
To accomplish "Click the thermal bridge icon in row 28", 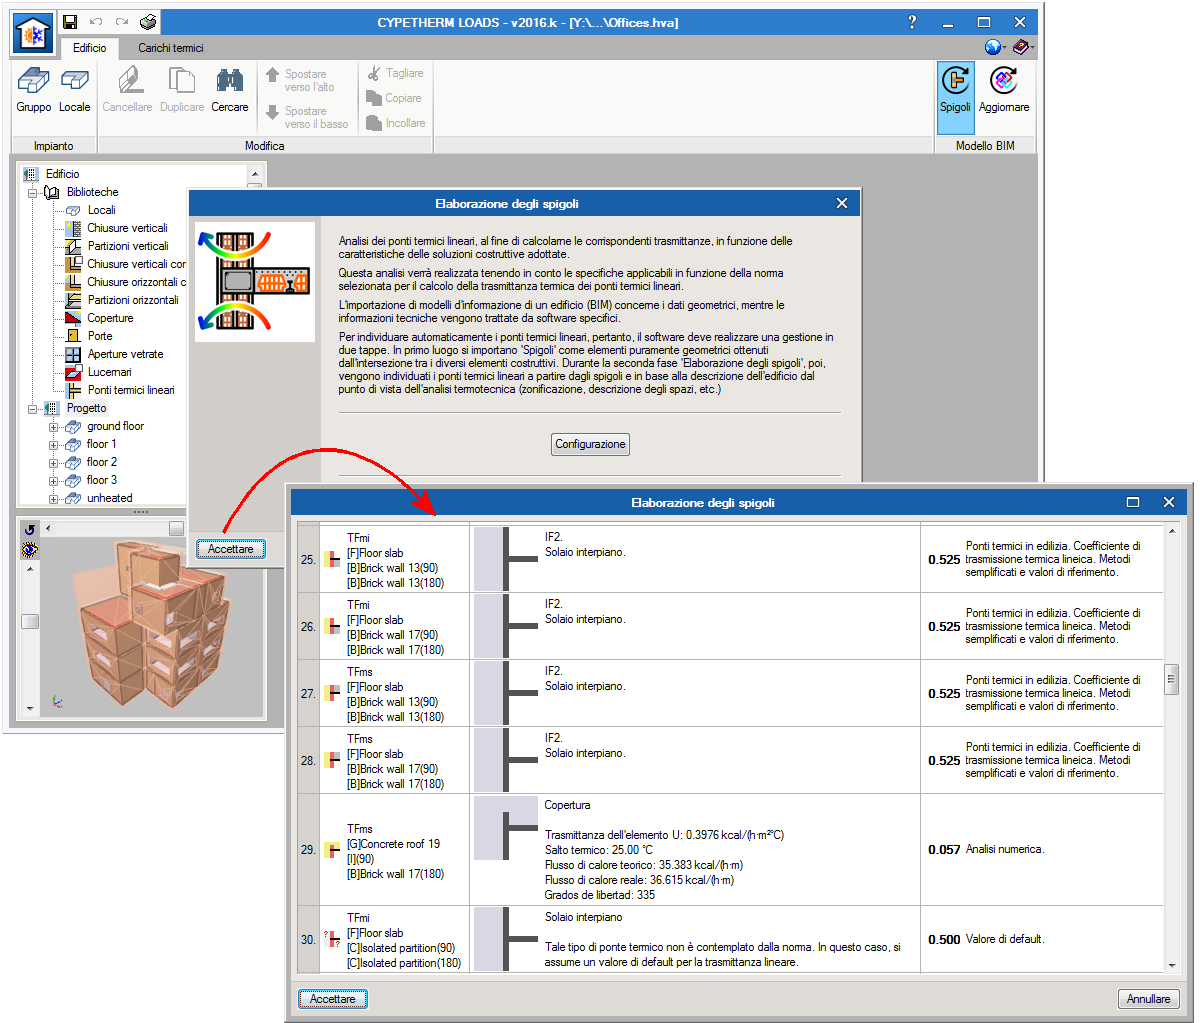I will point(330,761).
